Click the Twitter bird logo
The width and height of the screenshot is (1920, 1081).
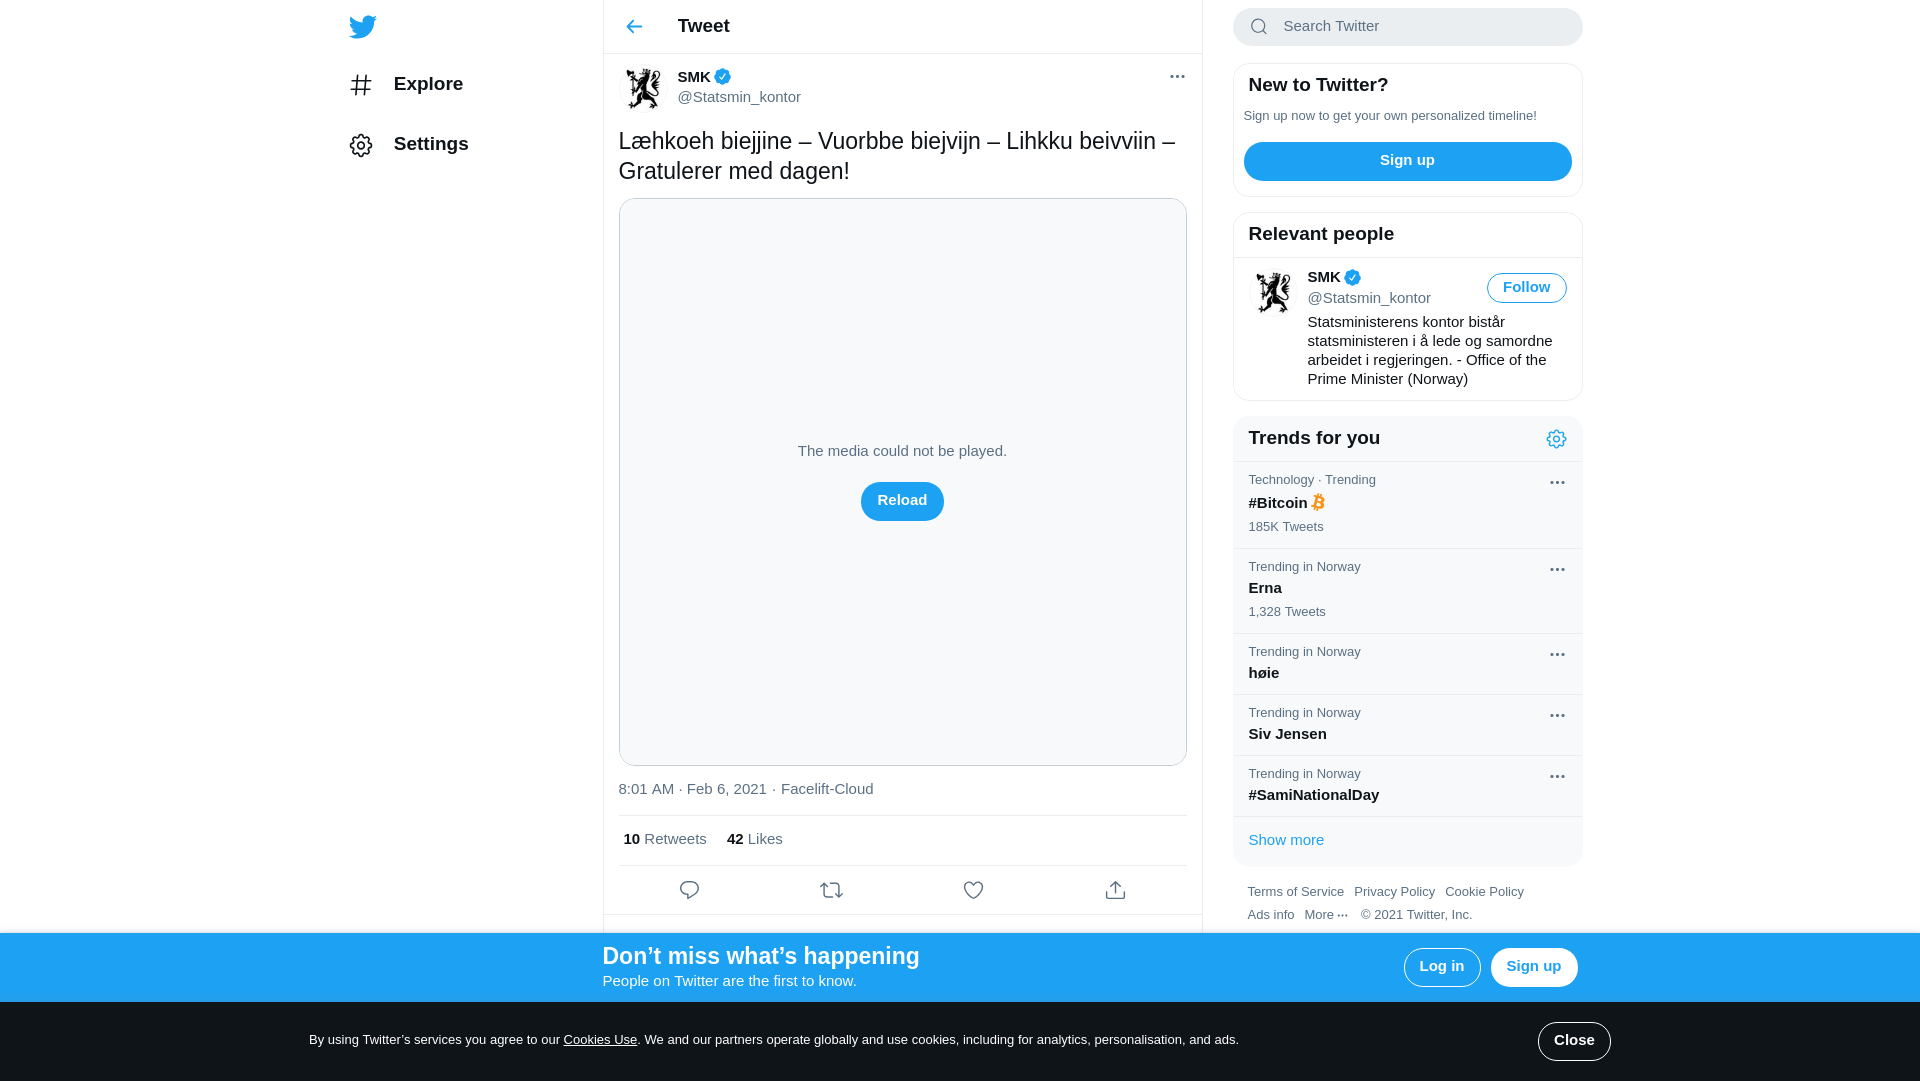pos(363,27)
